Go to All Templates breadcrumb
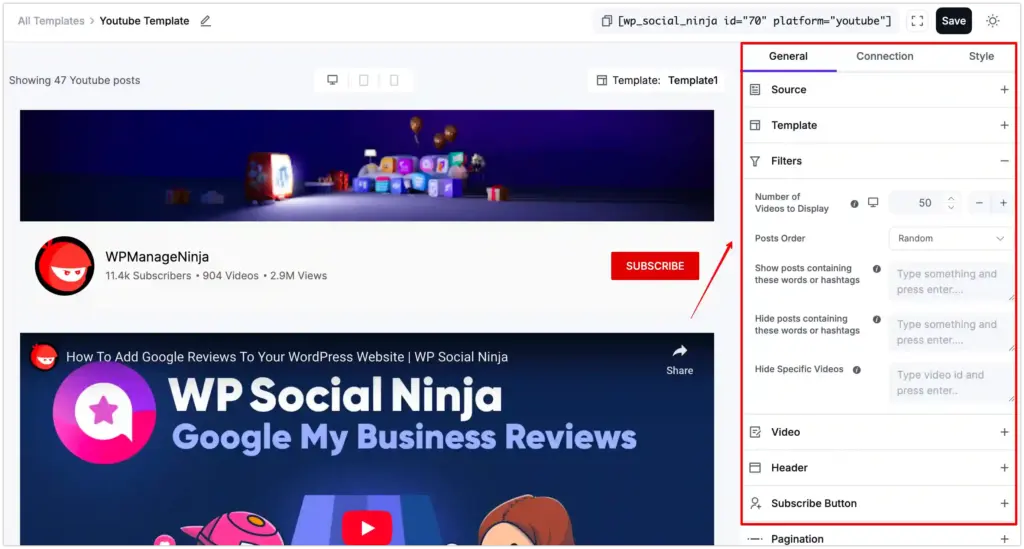This screenshot has width=1024, height=549. coord(51,21)
